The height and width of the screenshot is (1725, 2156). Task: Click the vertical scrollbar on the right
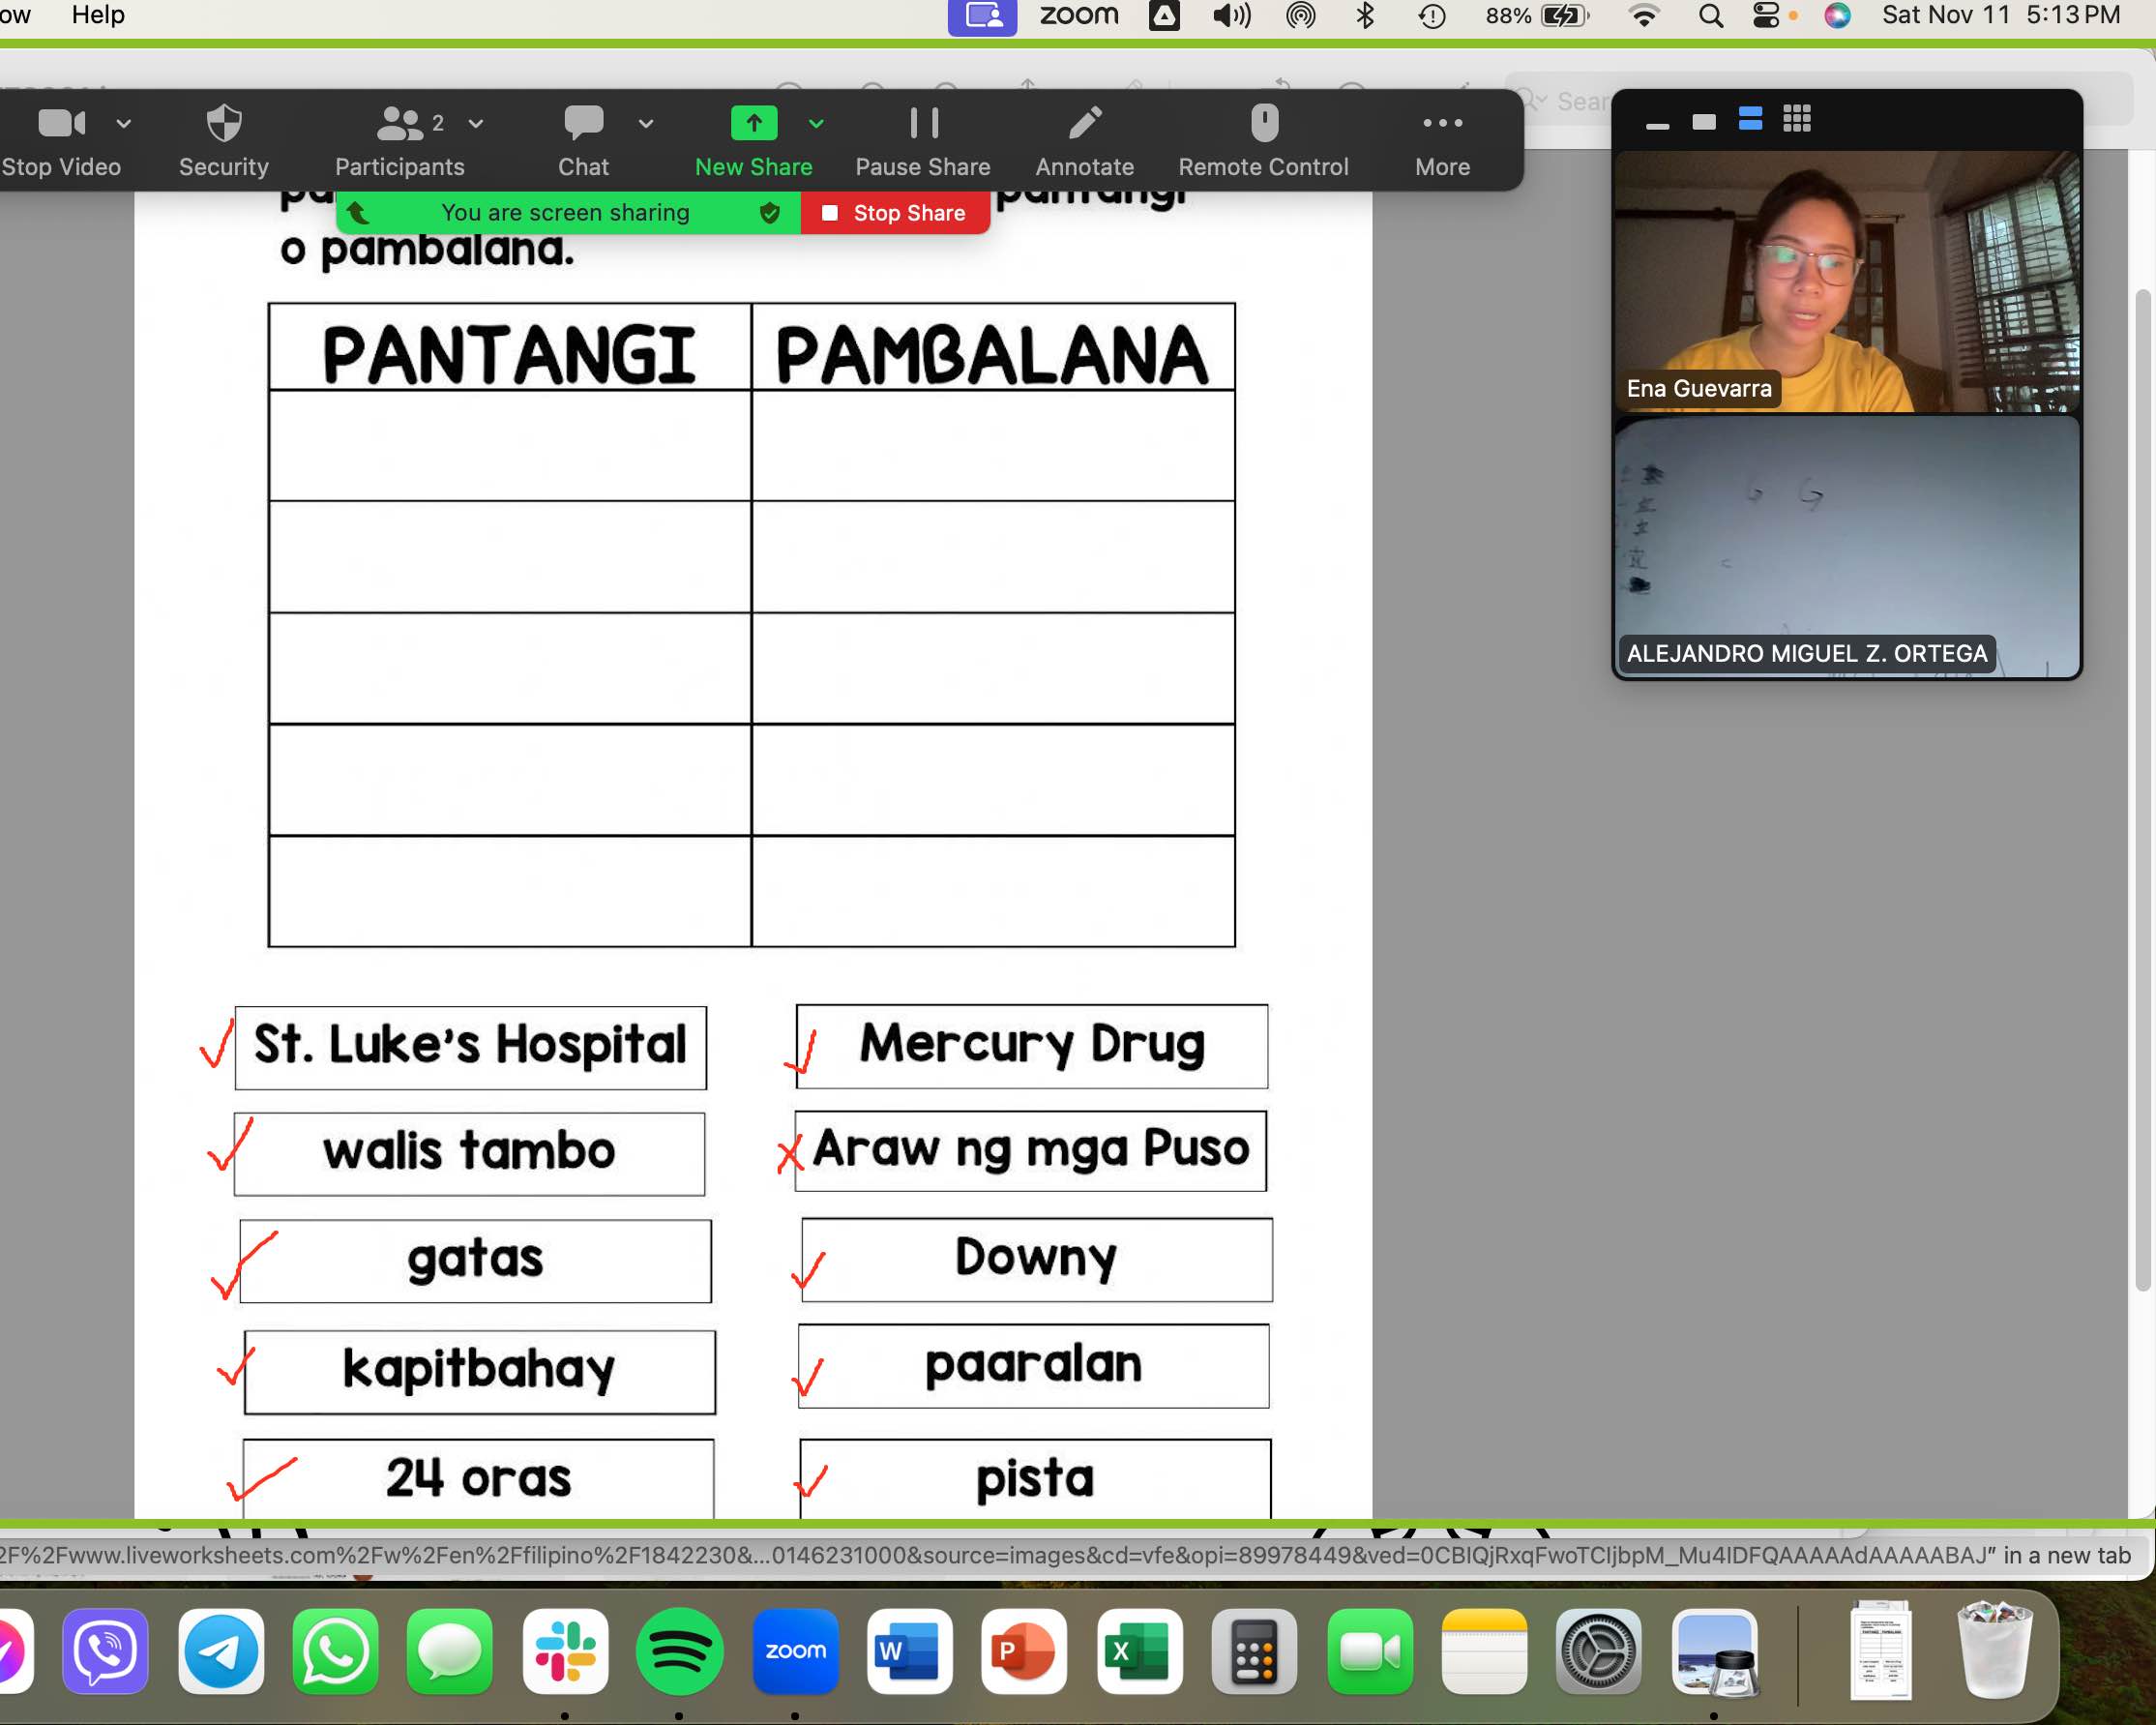click(x=2142, y=790)
